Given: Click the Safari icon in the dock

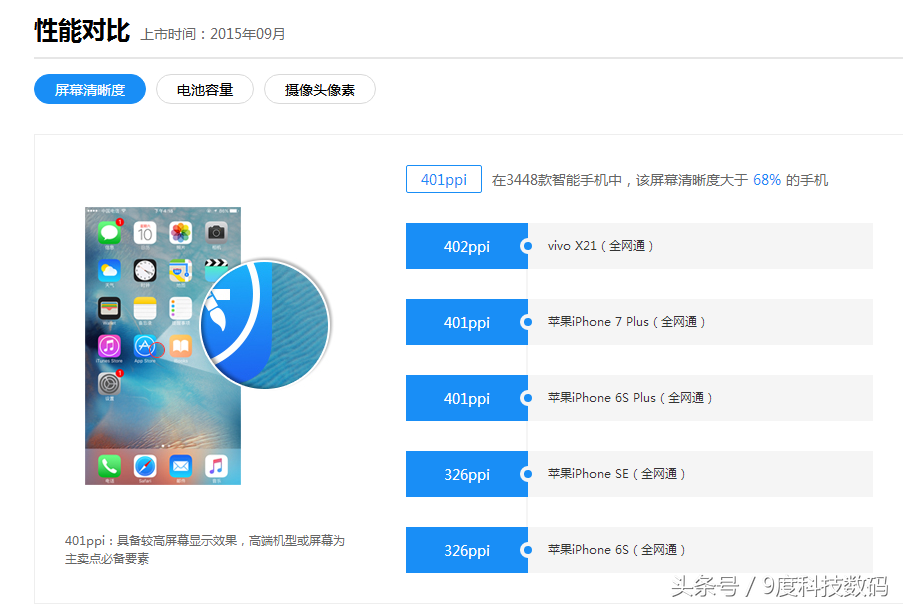Looking at the screenshot, I should tap(145, 465).
